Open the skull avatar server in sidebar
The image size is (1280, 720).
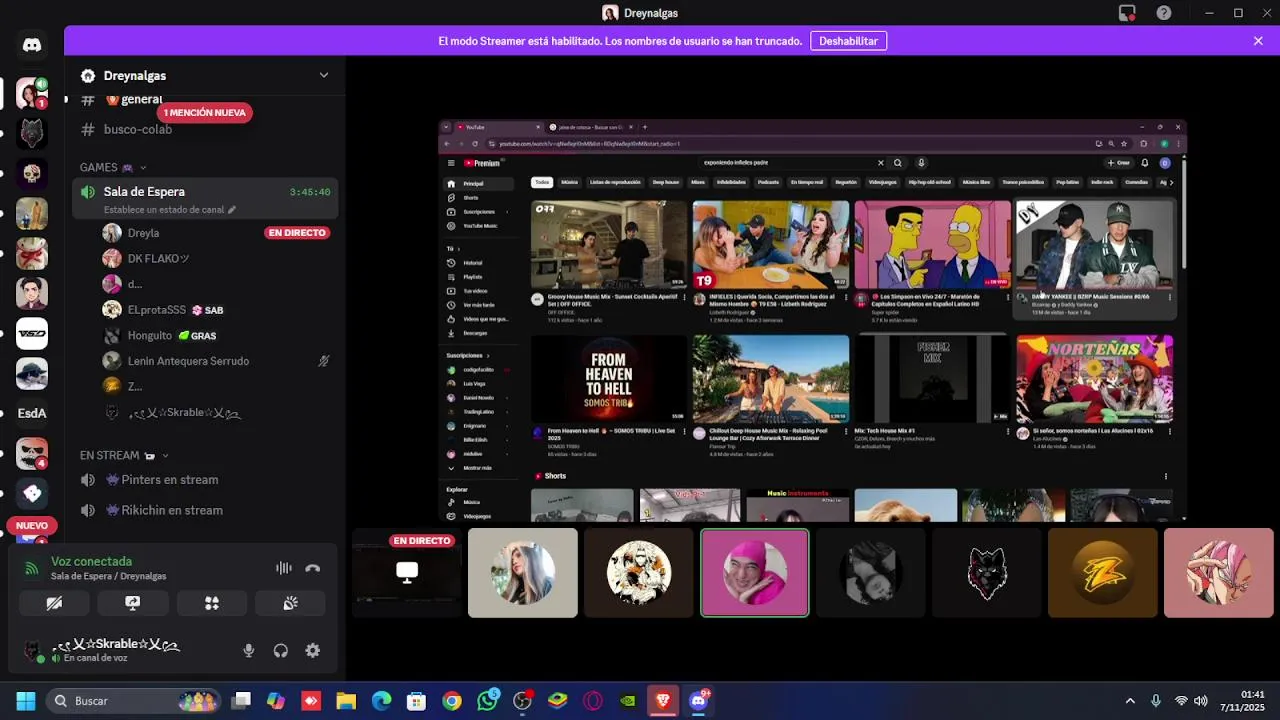(x=32, y=173)
